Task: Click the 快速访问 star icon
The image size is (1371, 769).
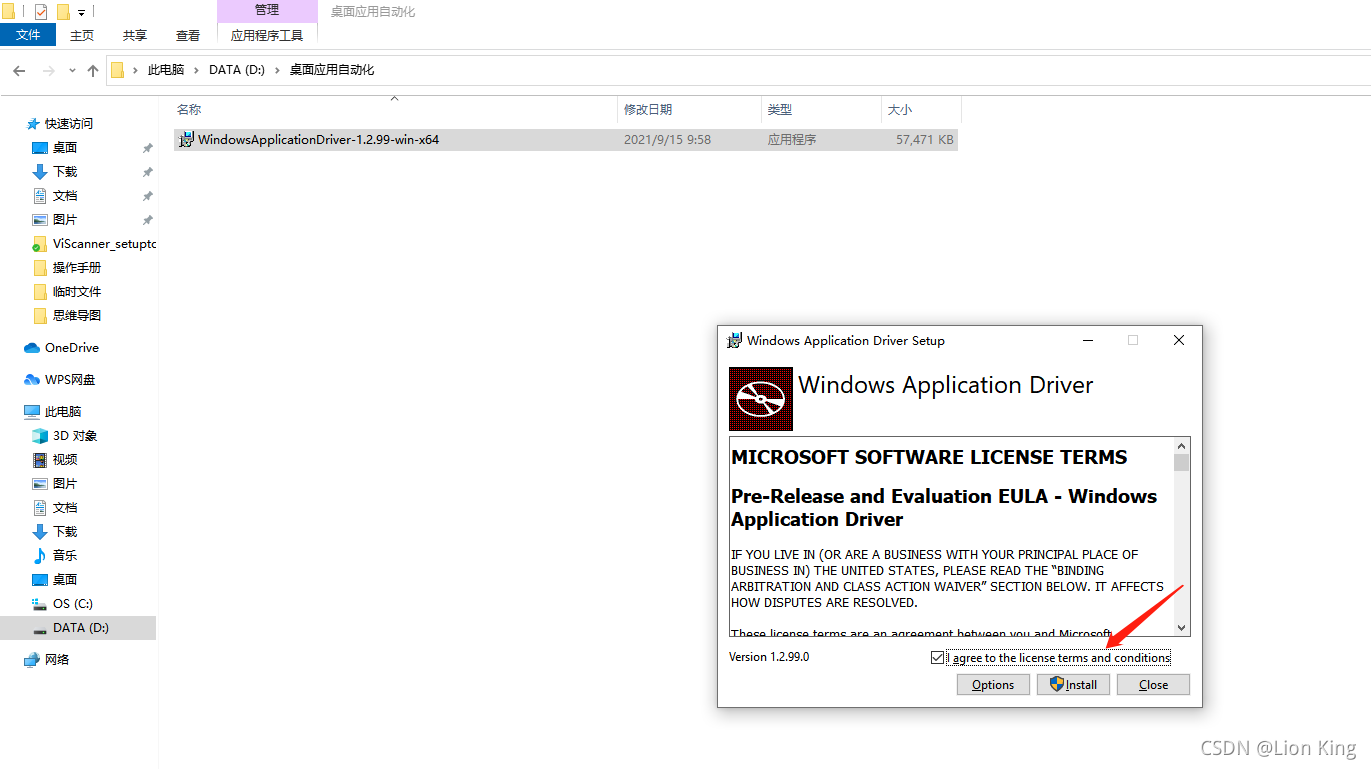Action: (x=33, y=124)
